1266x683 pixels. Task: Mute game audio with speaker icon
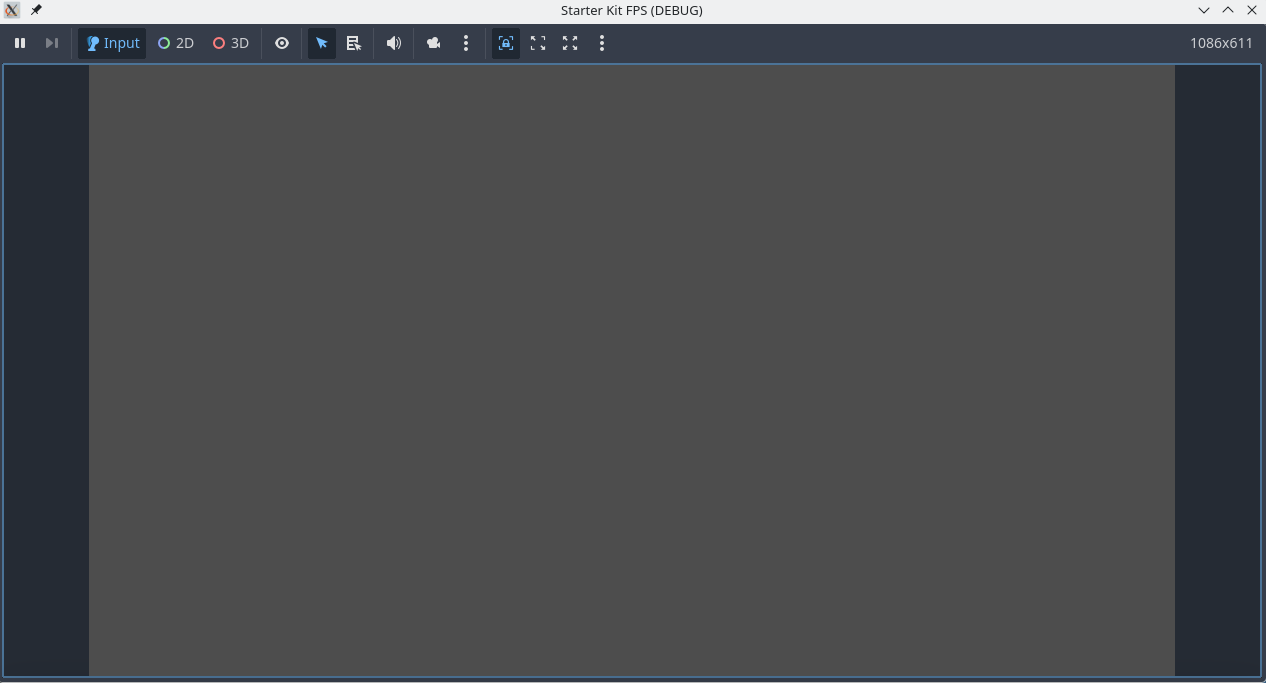point(394,43)
